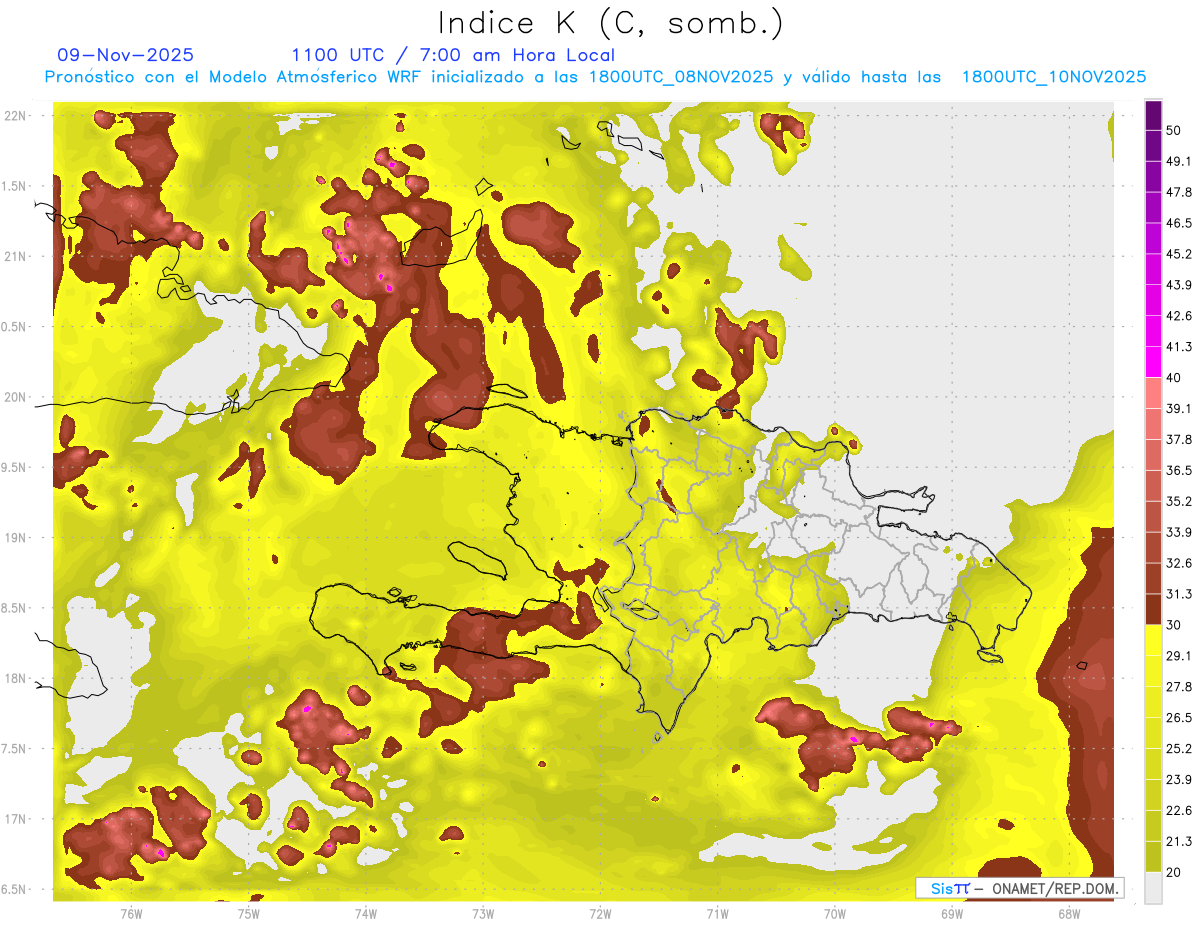The width and height of the screenshot is (1200, 927).
Task: Select legend value "37.8"
Action: pyautogui.click(x=1179, y=439)
